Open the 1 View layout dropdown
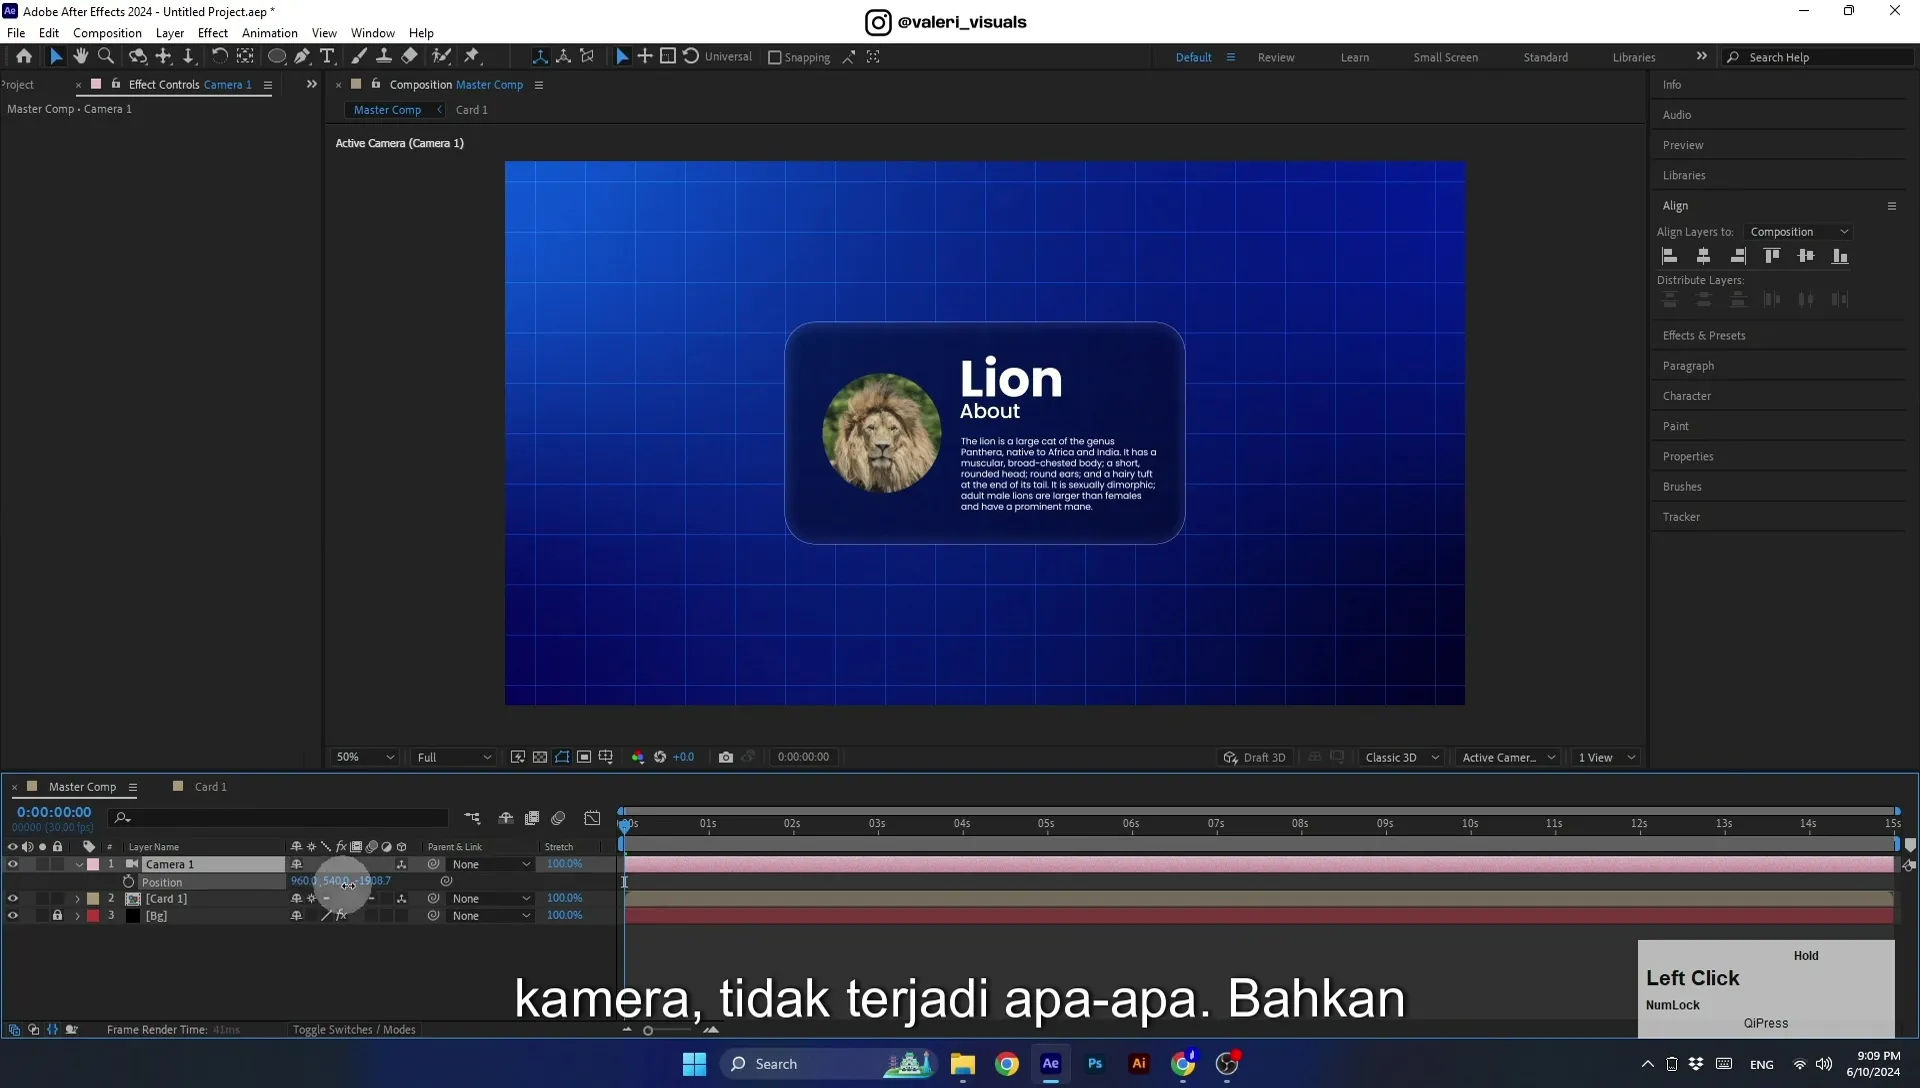The width and height of the screenshot is (1920, 1088). [x=1606, y=758]
